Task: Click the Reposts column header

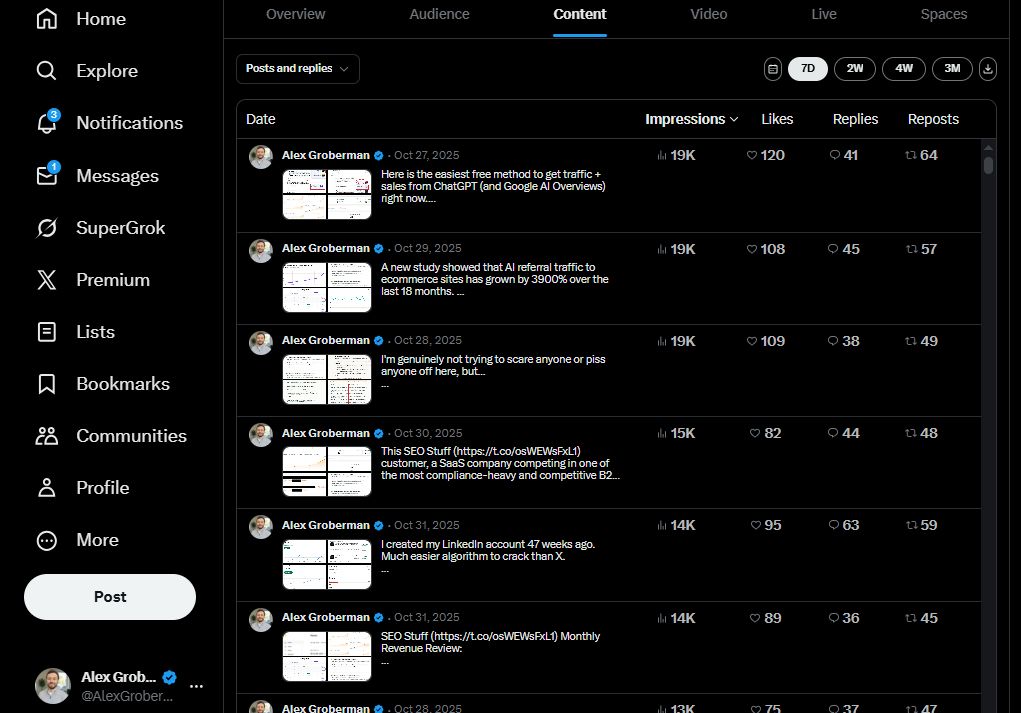Action: 933,119
